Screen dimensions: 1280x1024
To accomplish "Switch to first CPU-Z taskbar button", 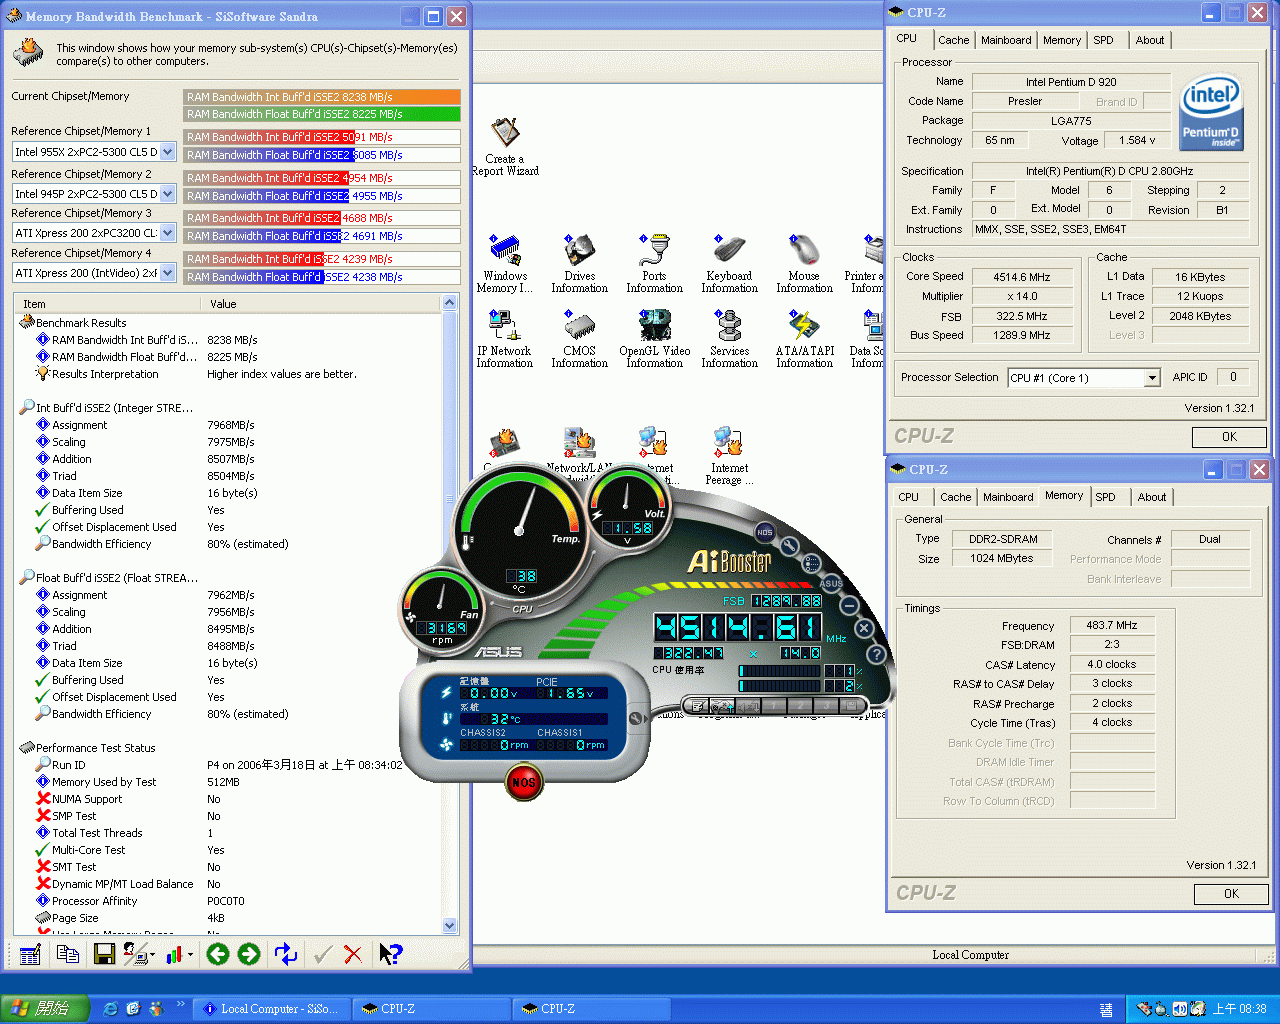I will pyautogui.click(x=432, y=1009).
